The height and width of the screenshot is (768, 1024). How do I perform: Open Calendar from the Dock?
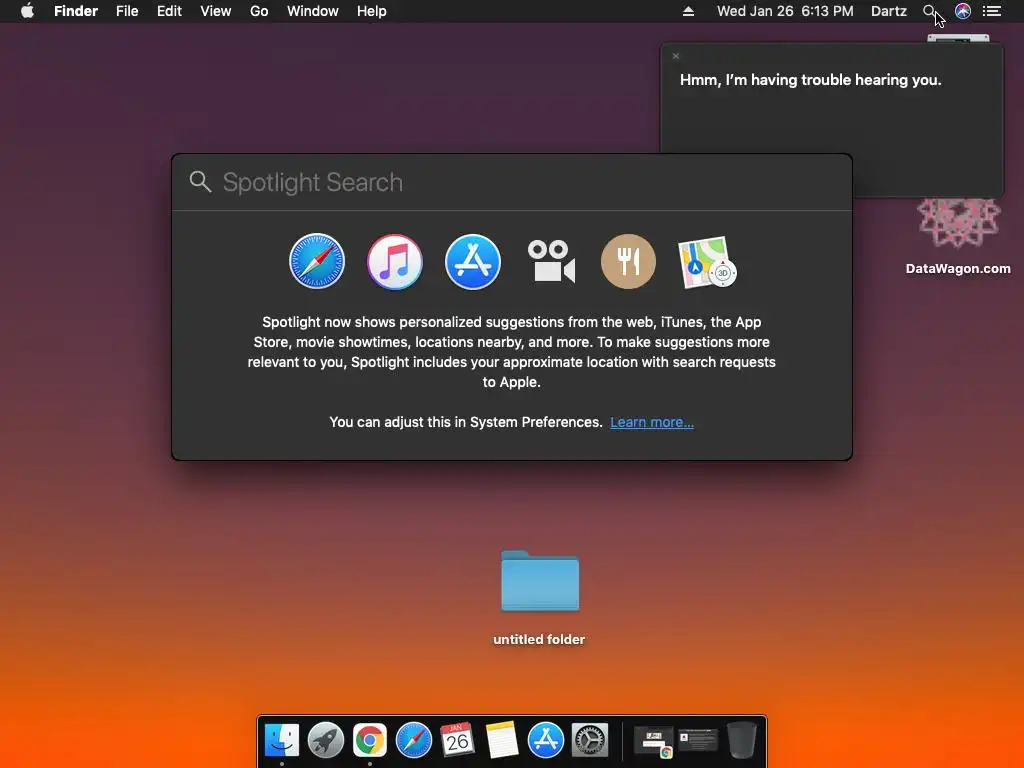point(457,740)
